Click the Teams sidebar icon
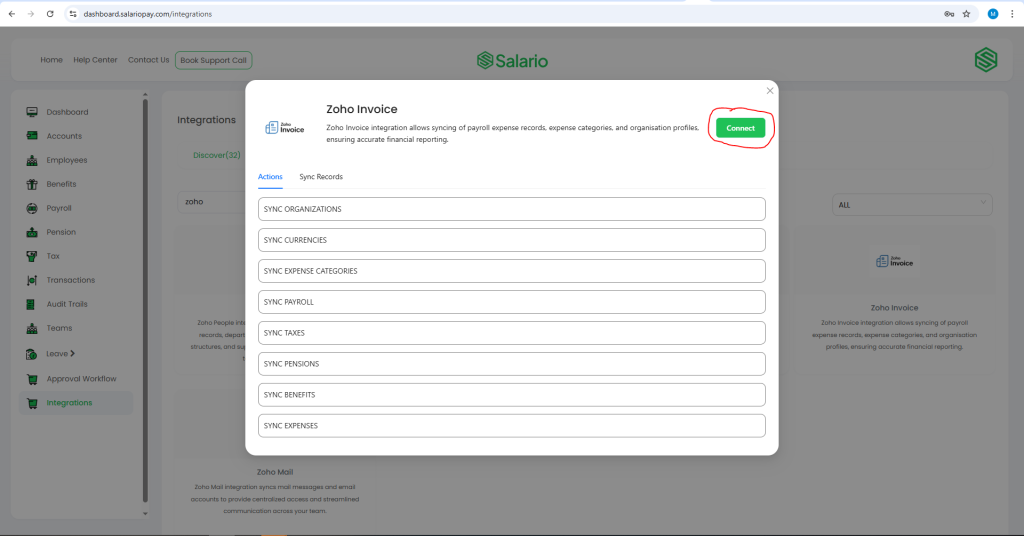This screenshot has width=1024, height=536. [31, 328]
